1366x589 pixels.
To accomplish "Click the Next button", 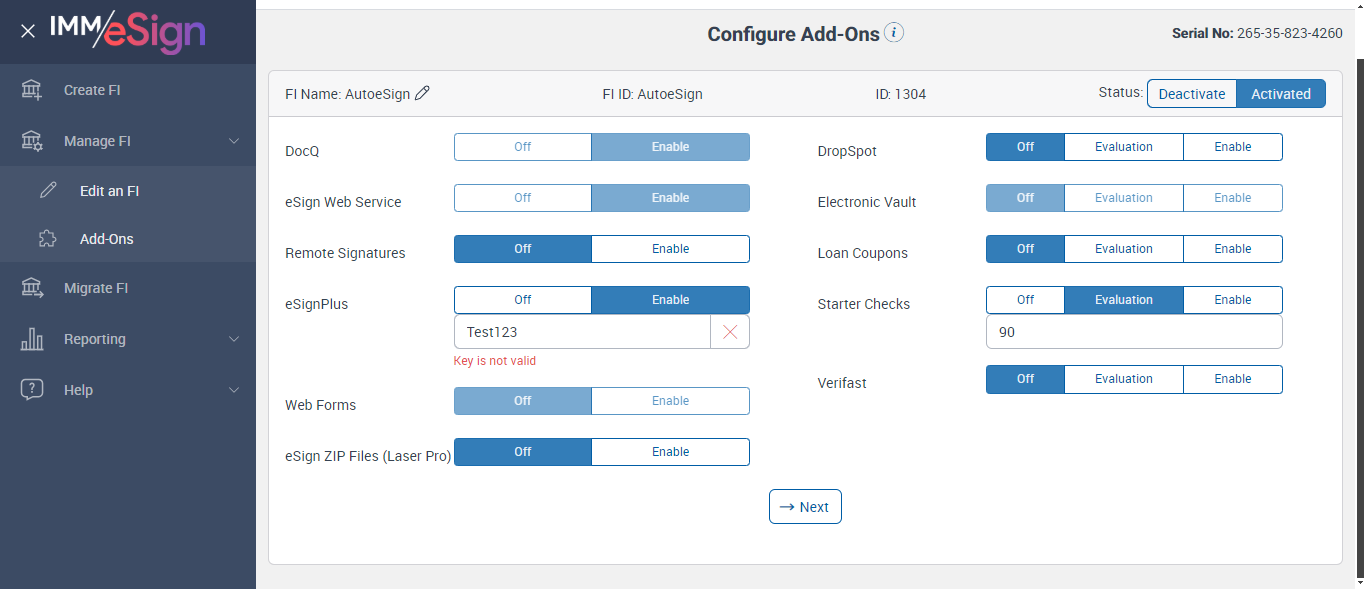I will [x=805, y=507].
